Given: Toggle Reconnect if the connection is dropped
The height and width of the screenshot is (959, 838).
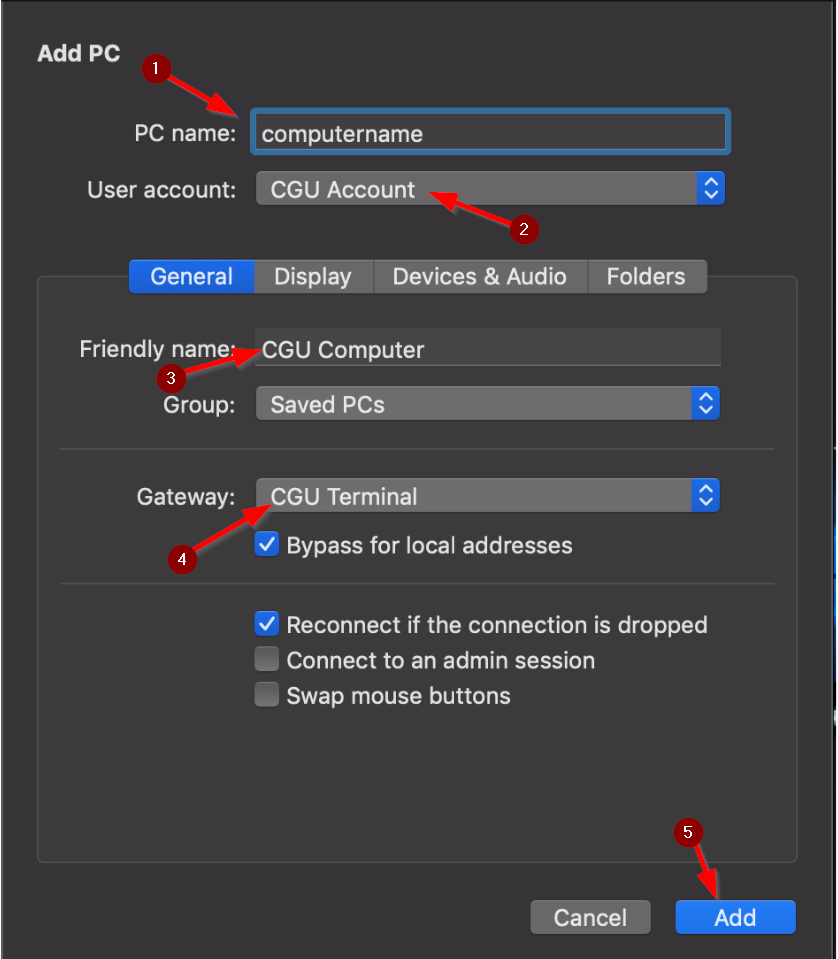Looking at the screenshot, I should coord(267,624).
